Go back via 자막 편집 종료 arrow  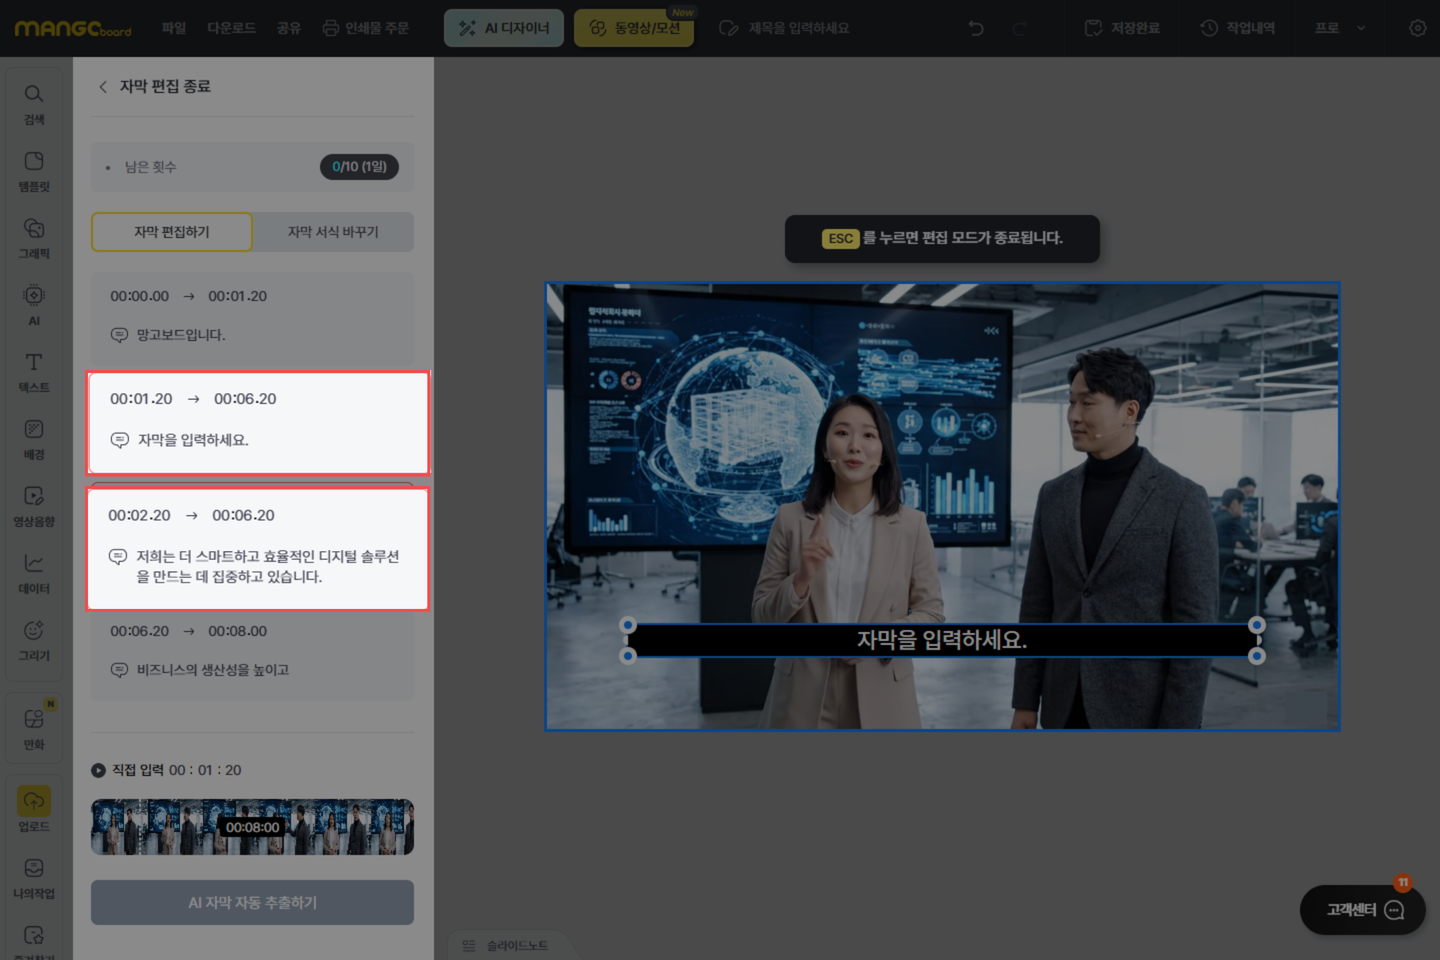(103, 87)
